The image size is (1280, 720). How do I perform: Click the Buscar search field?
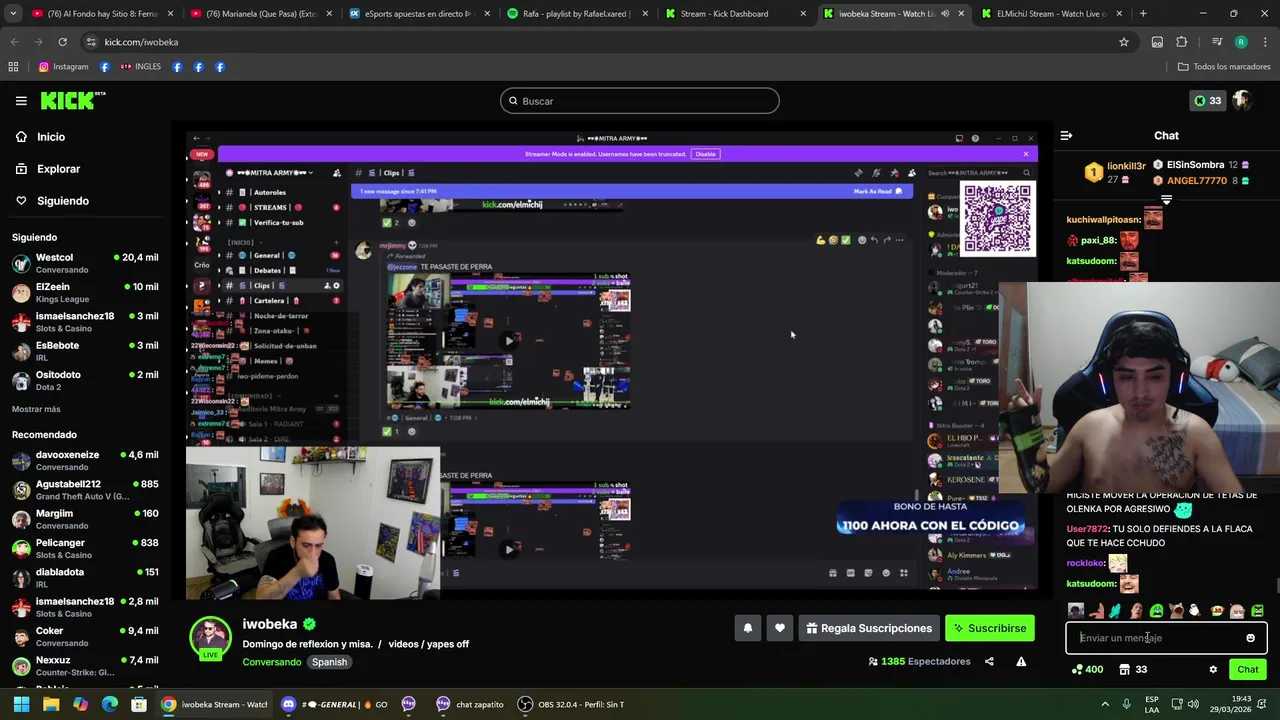640,101
